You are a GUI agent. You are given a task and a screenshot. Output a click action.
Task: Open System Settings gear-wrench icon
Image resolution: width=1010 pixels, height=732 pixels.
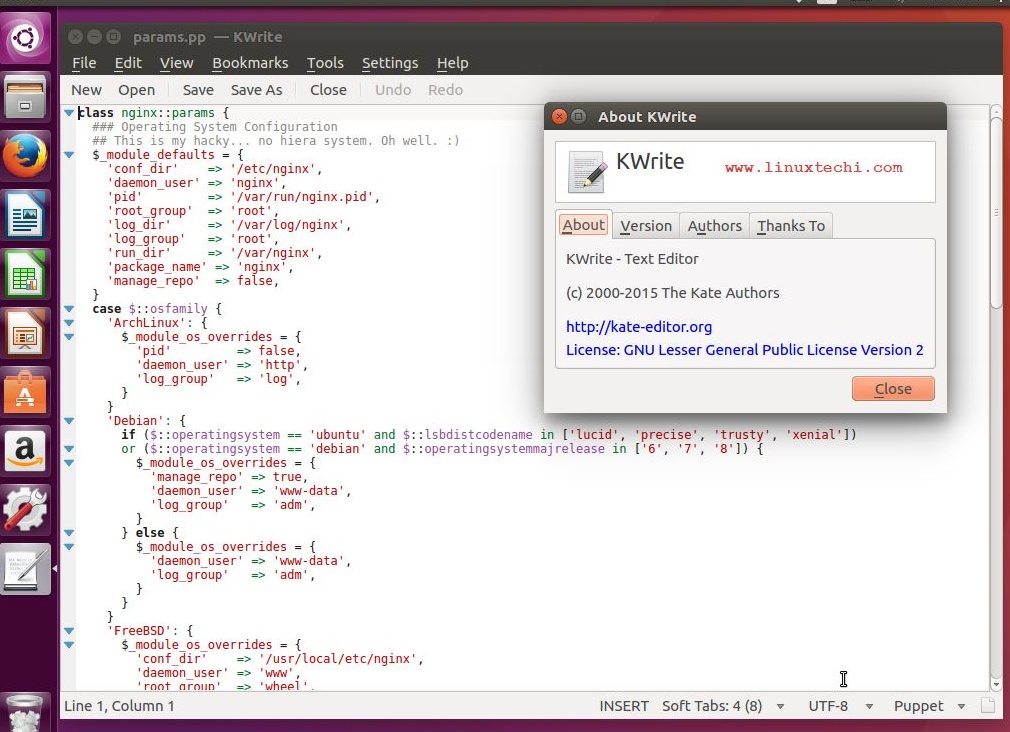click(x=24, y=511)
